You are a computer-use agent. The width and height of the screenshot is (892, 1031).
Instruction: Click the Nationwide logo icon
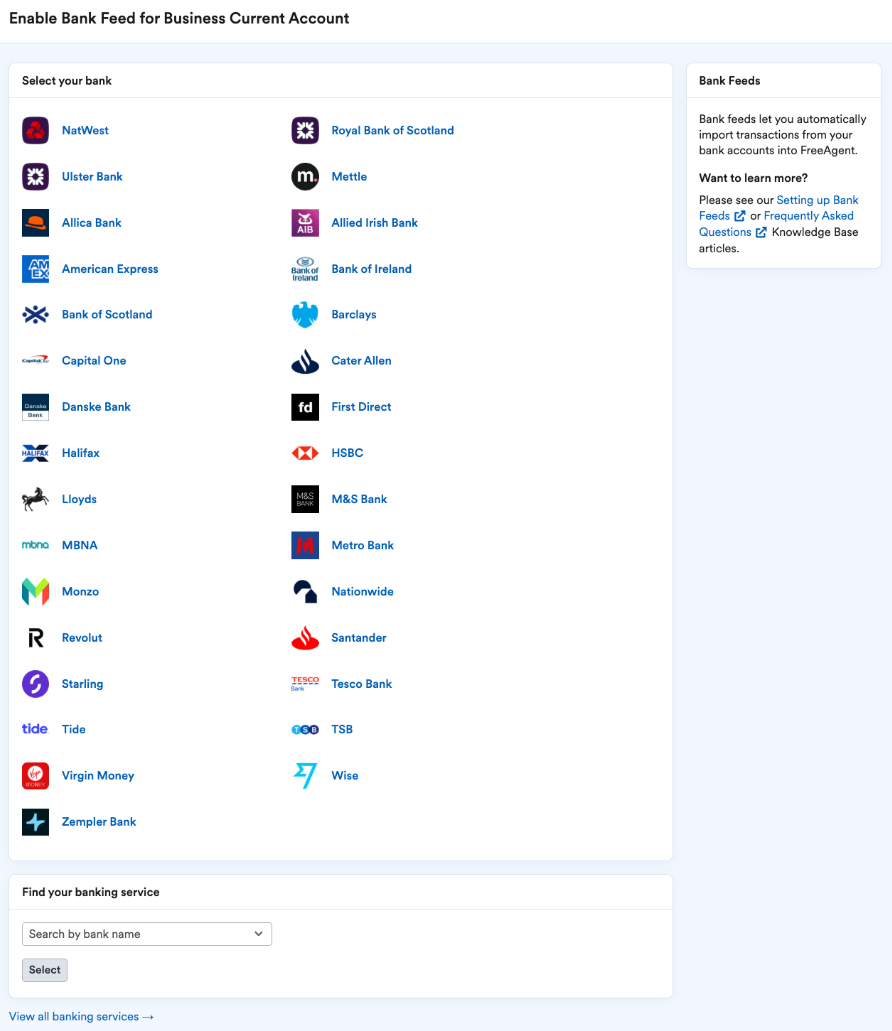click(305, 591)
